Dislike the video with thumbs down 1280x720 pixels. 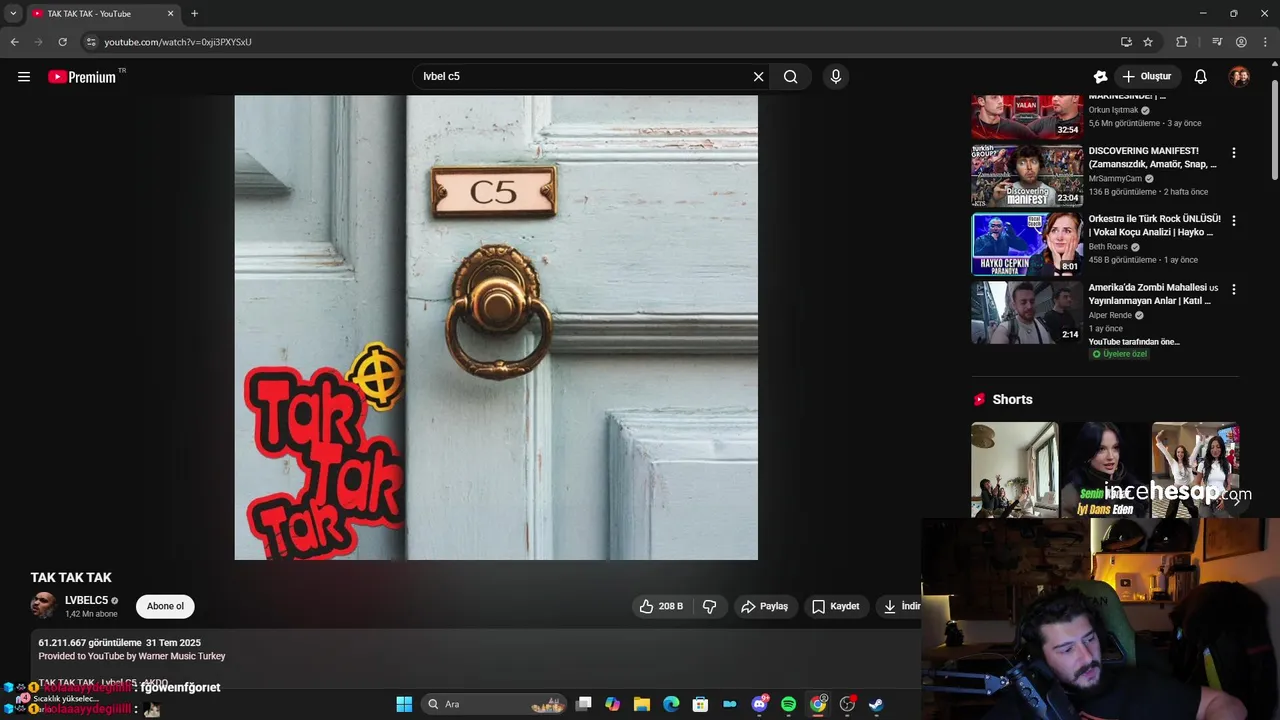709,606
